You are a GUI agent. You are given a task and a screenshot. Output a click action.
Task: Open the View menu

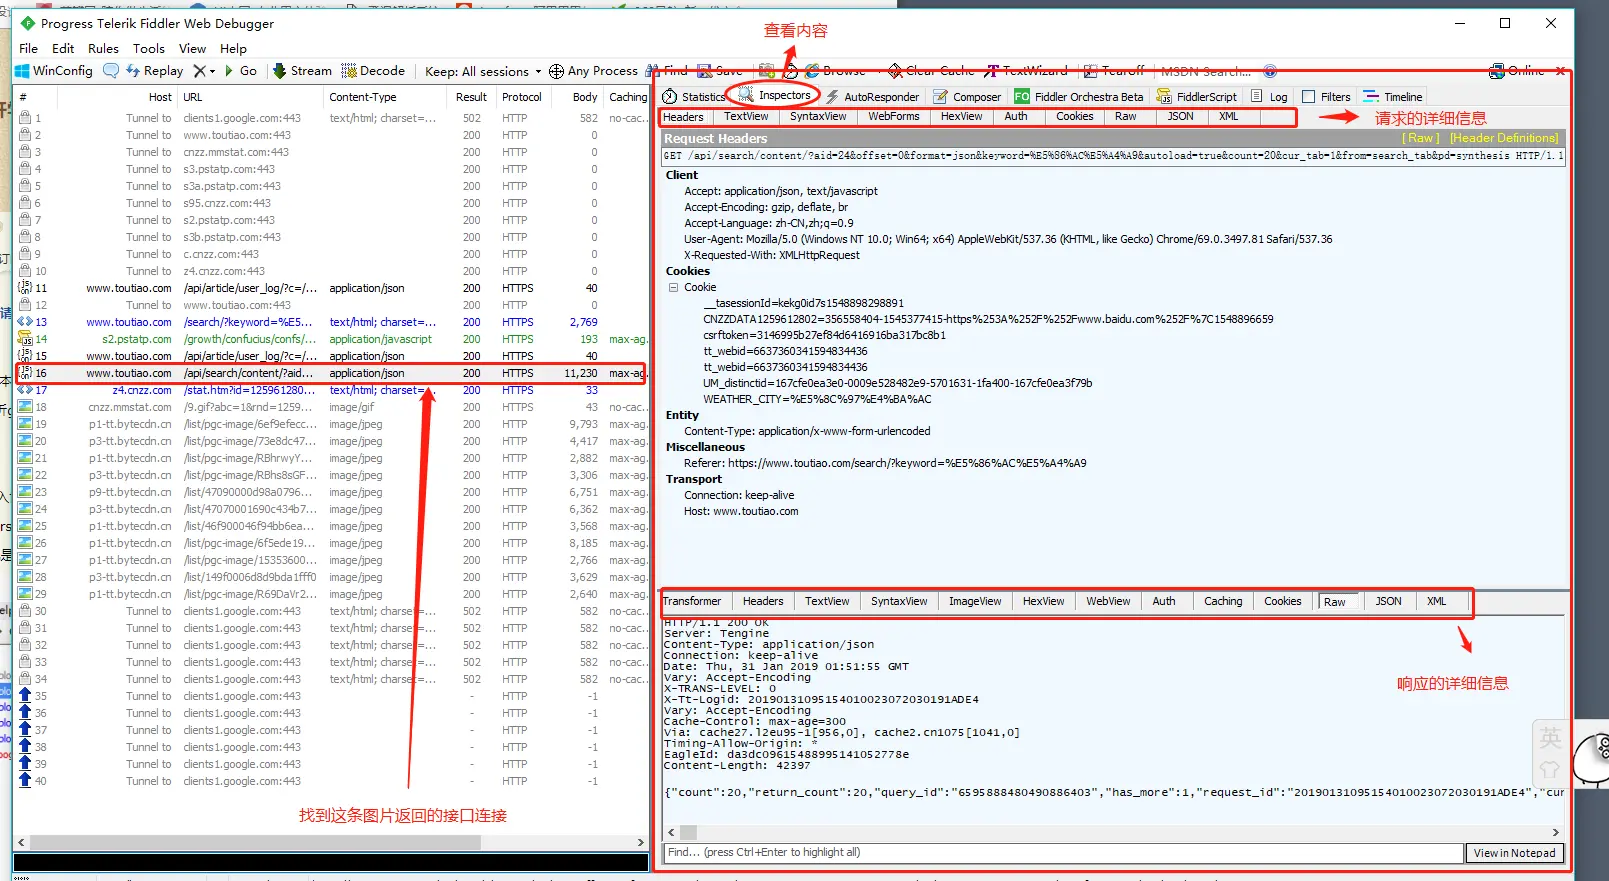[x=192, y=48]
